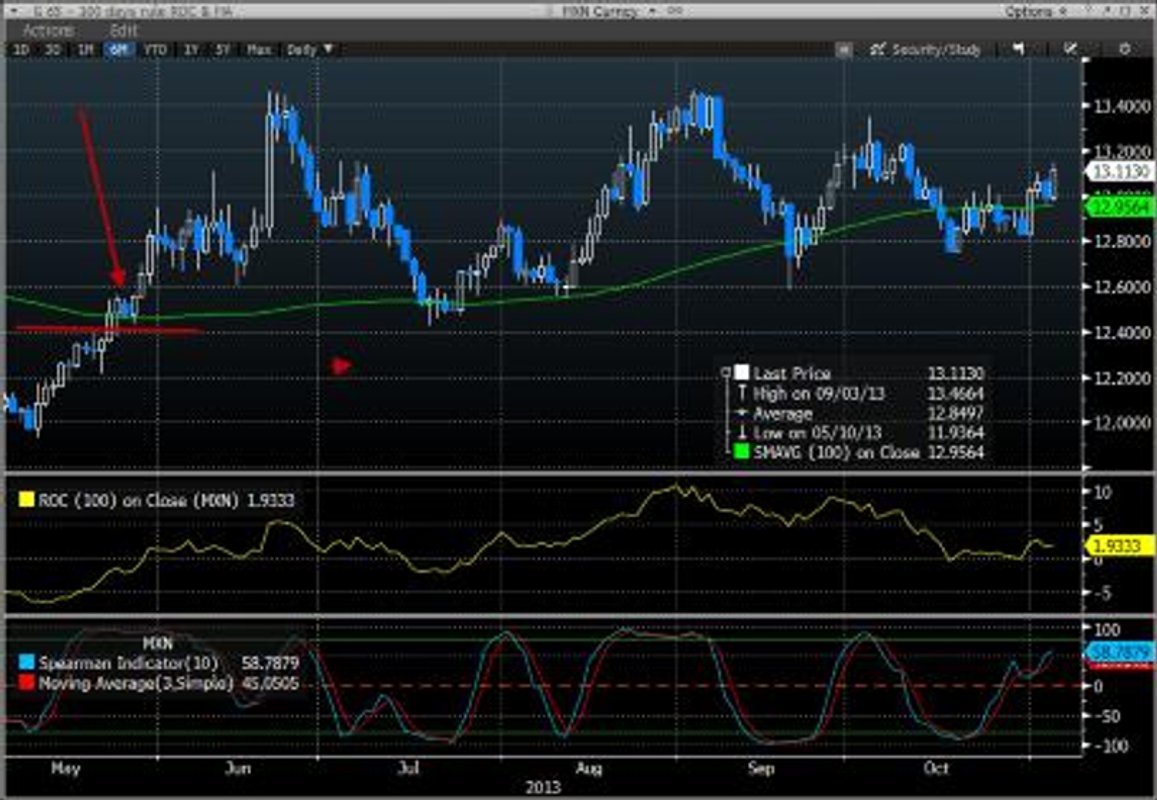Open the Edit menu

coord(124,30)
